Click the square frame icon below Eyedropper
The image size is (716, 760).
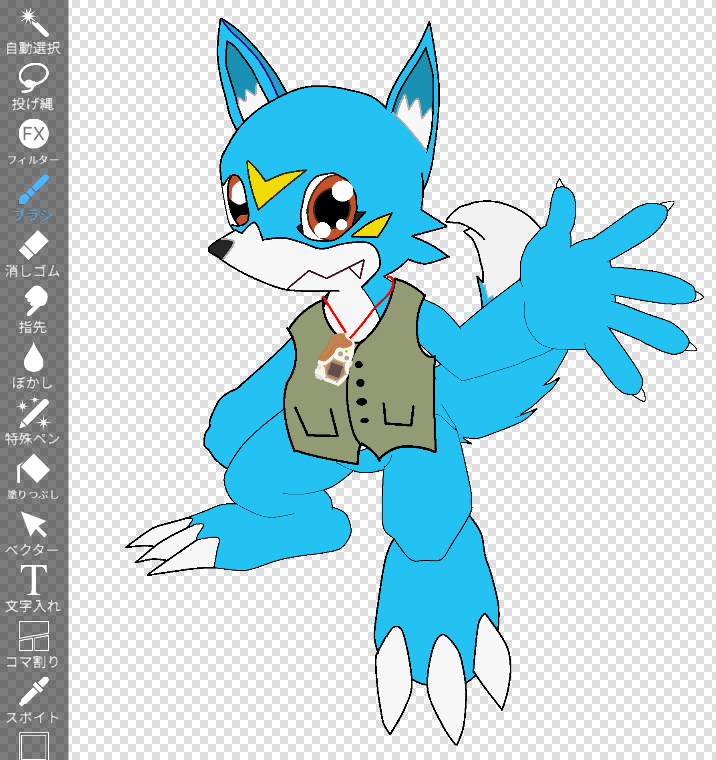point(33,746)
